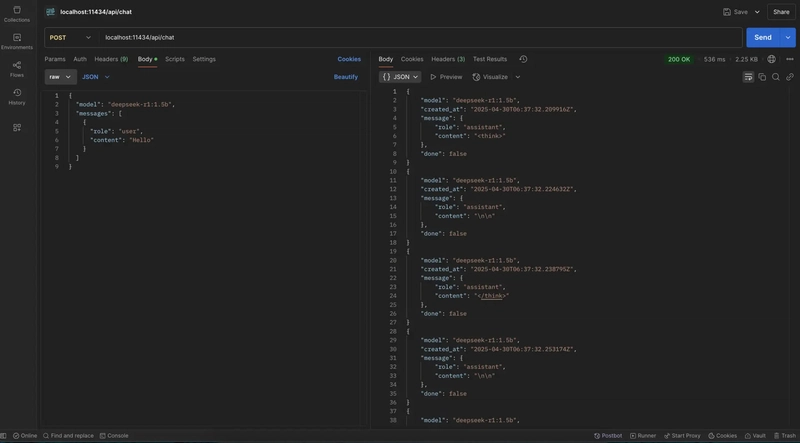Click the response link icon
Screen dimensions: 800x443
(x=790, y=77)
